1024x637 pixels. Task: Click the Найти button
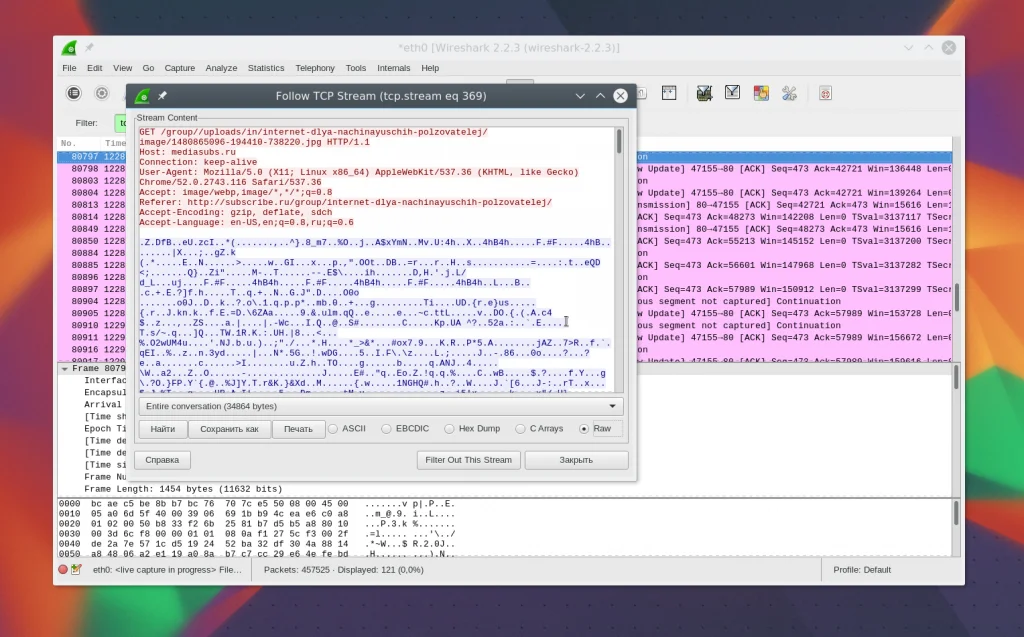tap(163, 429)
